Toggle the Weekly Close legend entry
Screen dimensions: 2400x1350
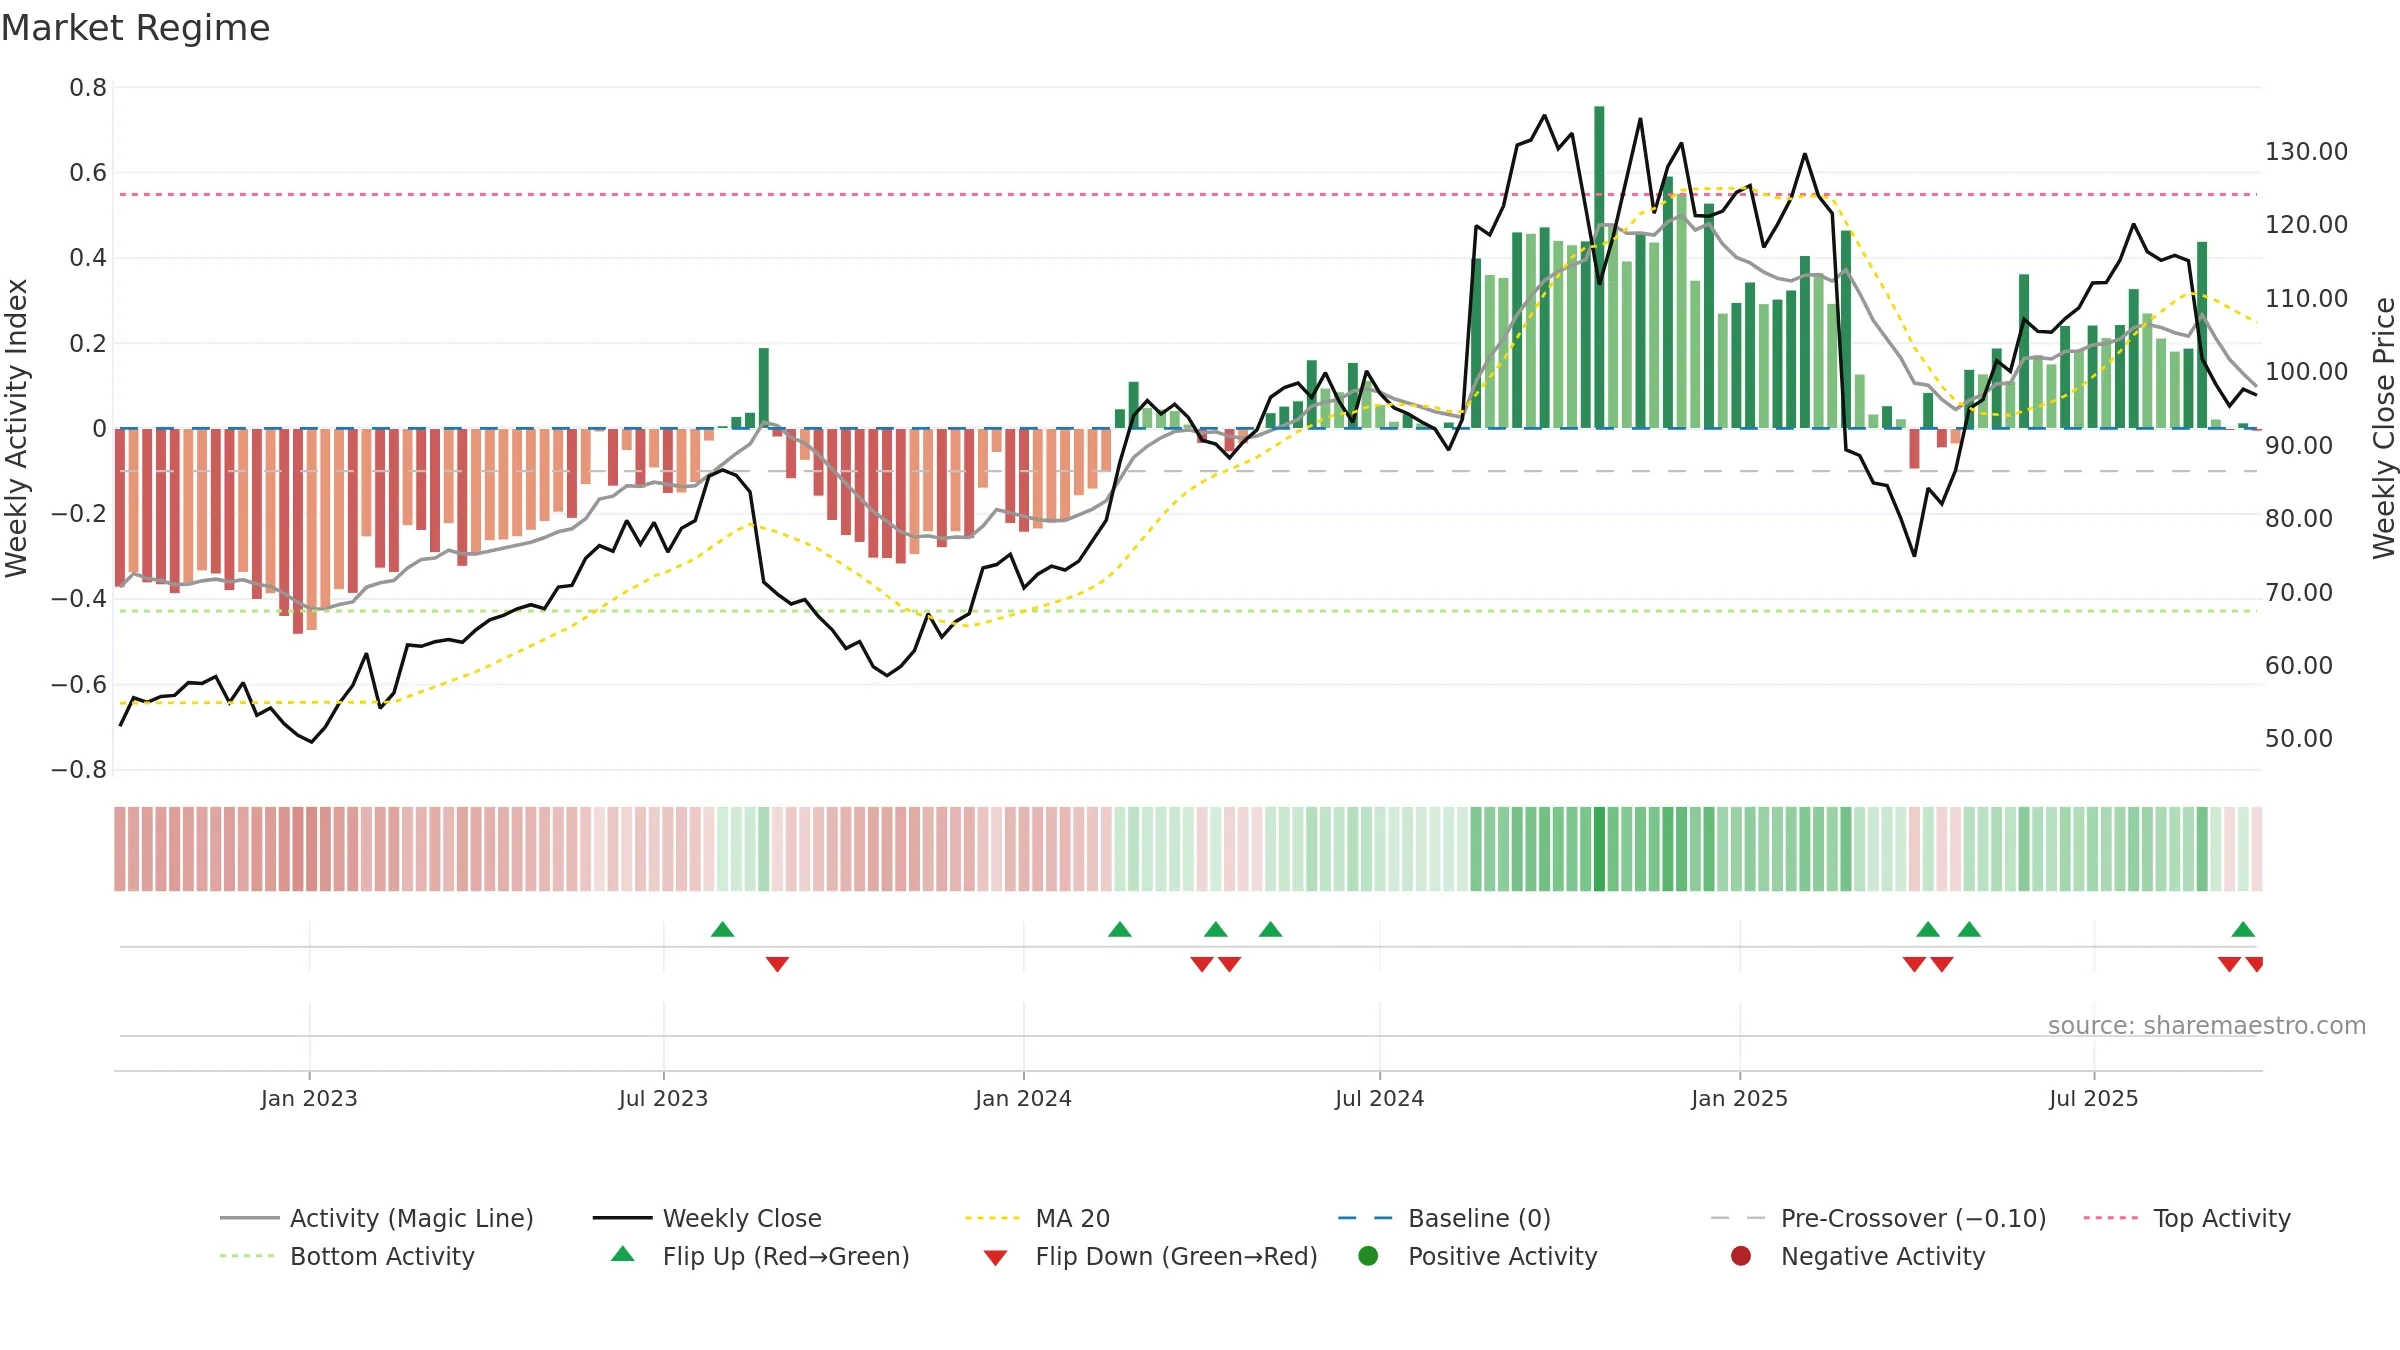click(x=707, y=1218)
